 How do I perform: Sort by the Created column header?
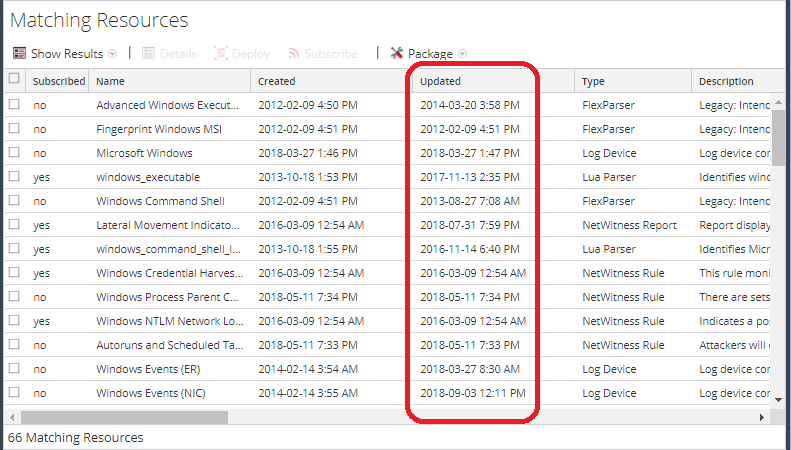tap(276, 81)
